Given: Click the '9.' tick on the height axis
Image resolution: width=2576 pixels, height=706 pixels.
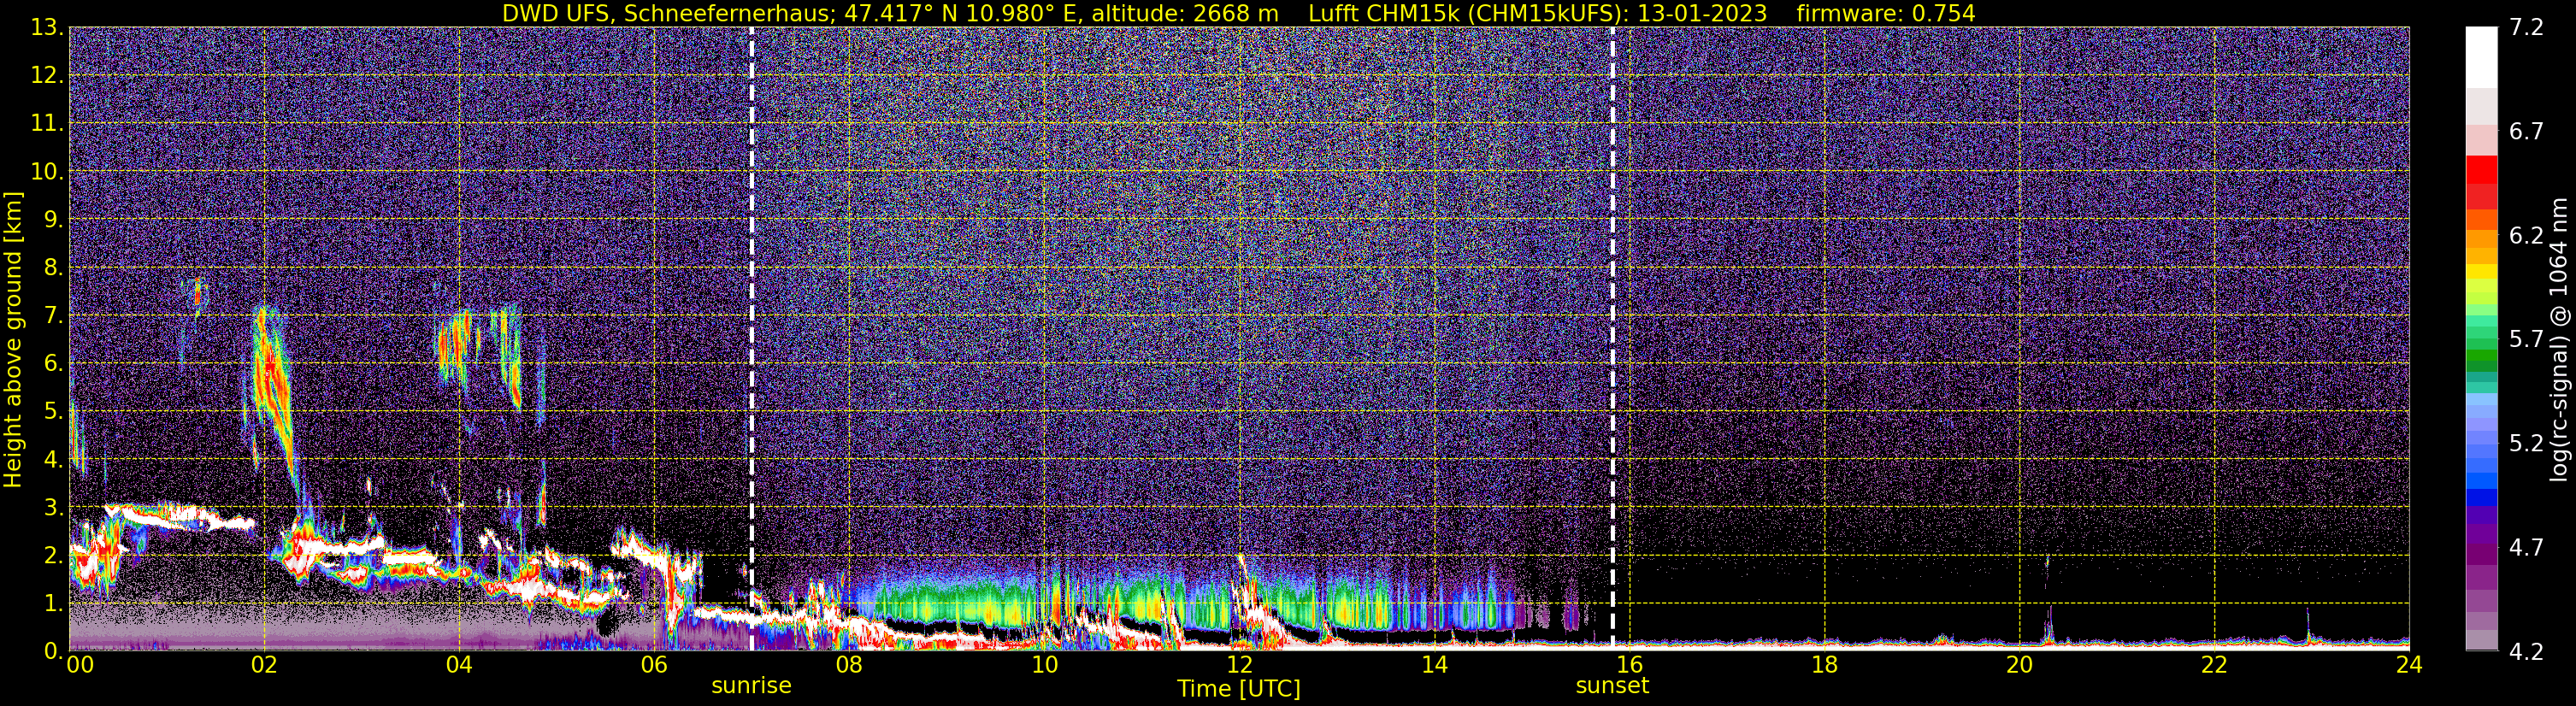Looking at the screenshot, I should pyautogui.click(x=53, y=219).
